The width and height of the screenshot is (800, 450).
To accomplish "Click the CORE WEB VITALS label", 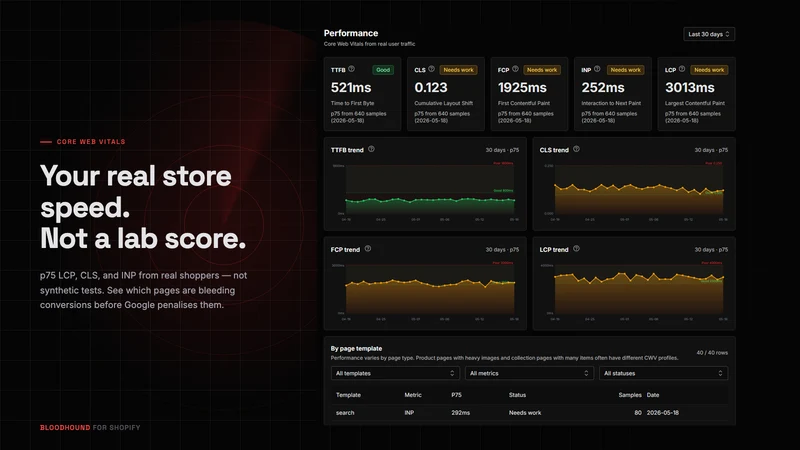I will point(91,142).
